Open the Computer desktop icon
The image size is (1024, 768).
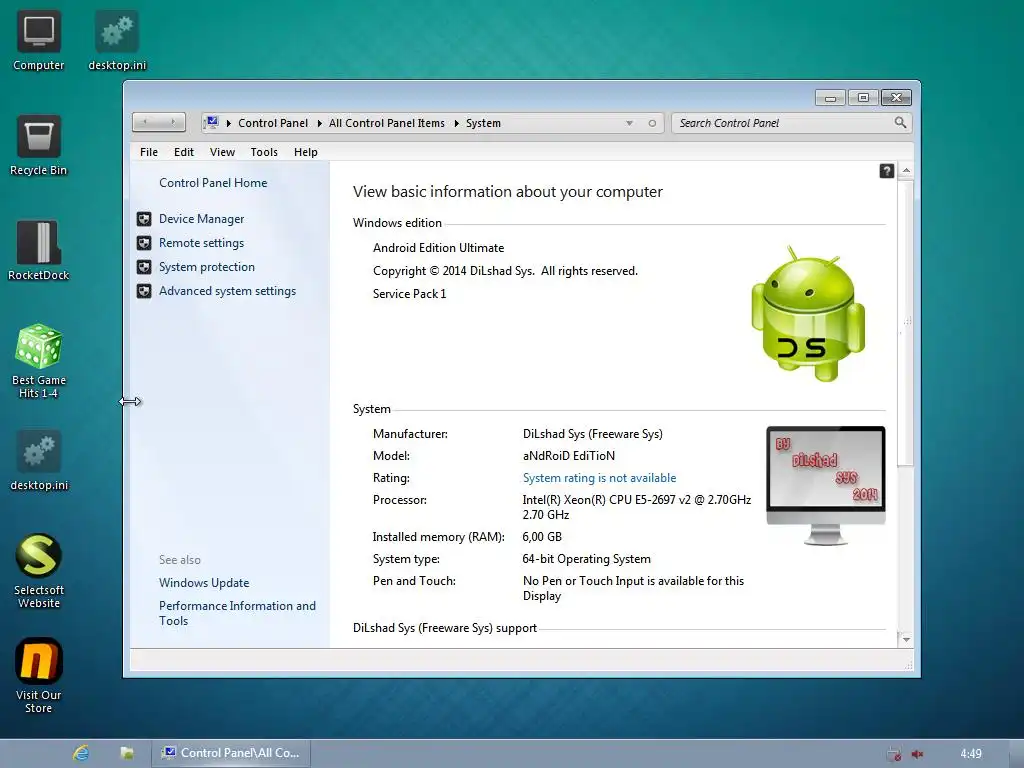click(39, 39)
